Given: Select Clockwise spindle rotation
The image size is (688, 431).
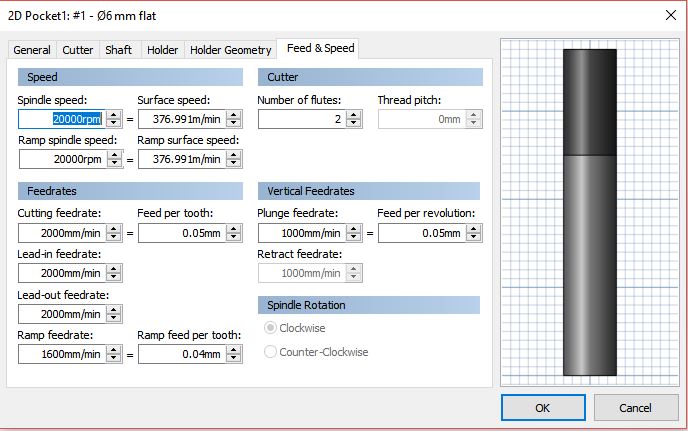Looking at the screenshot, I should point(271,328).
